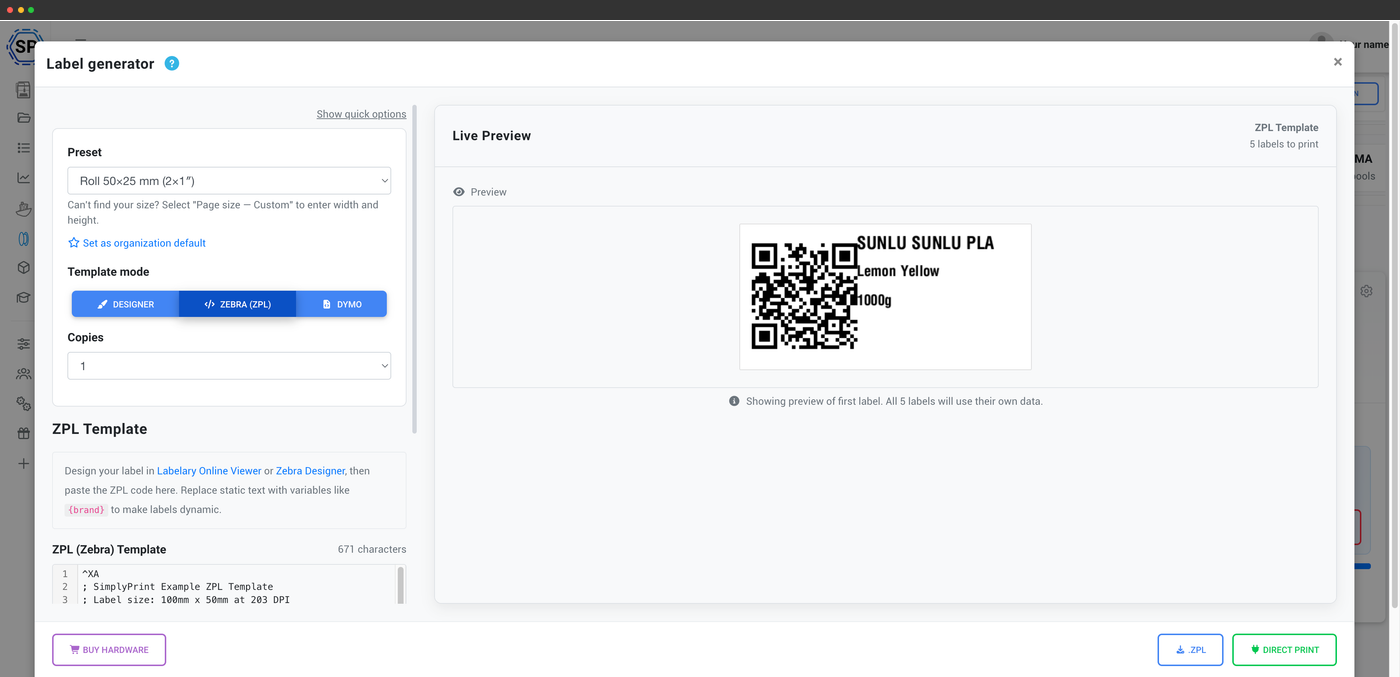Click macOS red close window button
1400x677 pixels.
(10, 9)
